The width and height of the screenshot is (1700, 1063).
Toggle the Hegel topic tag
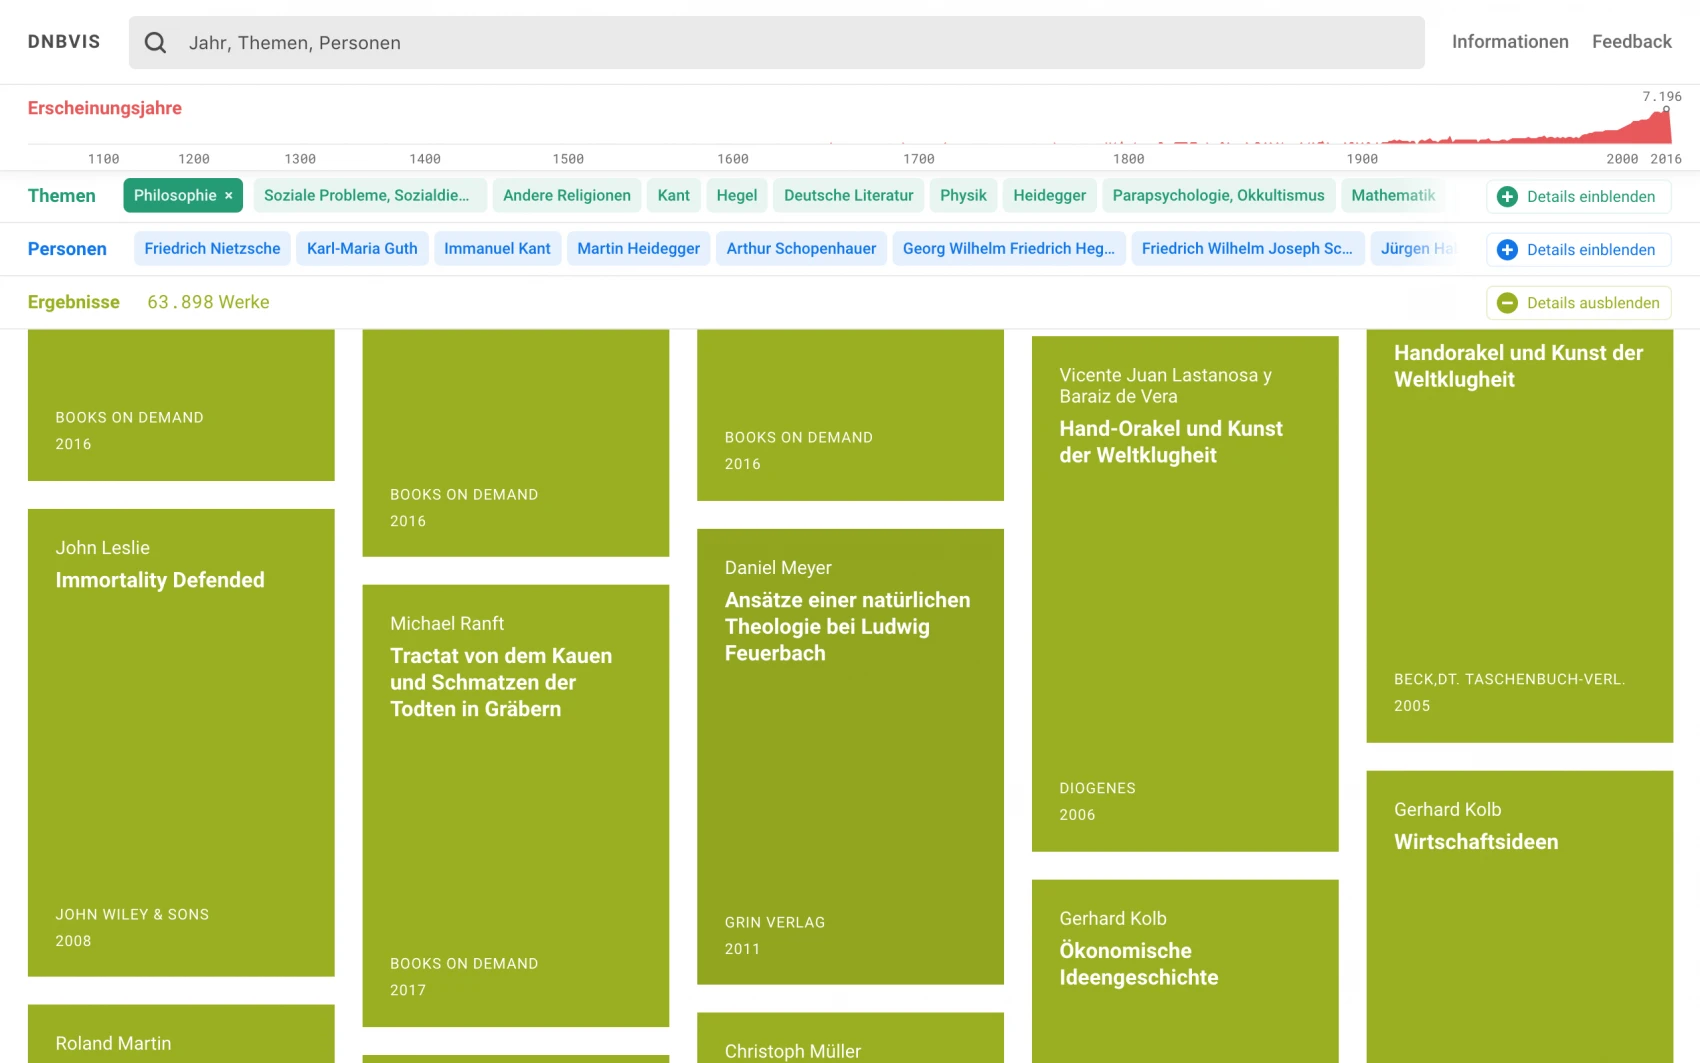736,196
